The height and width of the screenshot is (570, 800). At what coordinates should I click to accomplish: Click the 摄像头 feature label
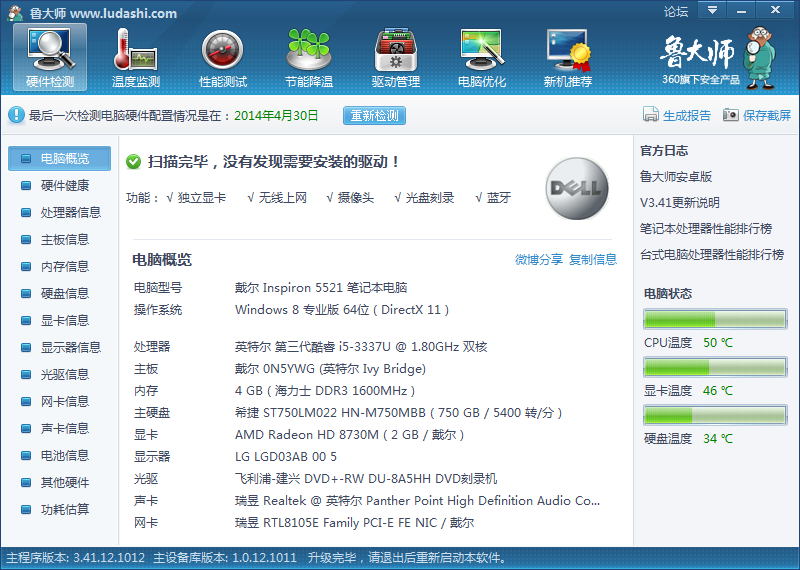(x=356, y=197)
